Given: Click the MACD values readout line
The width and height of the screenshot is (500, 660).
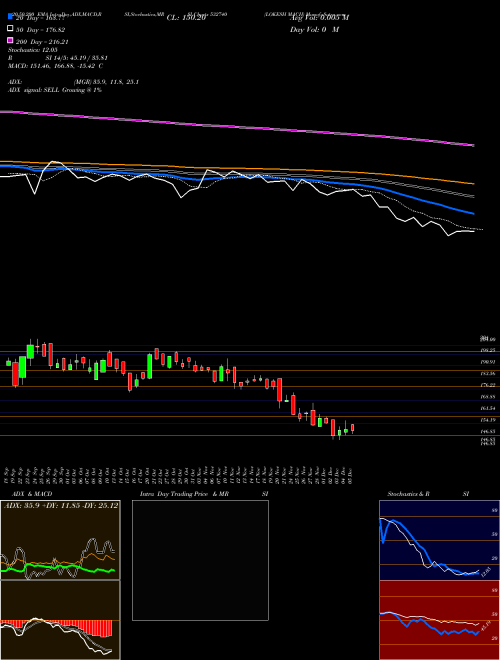Looking at the screenshot, I should coord(56,66).
